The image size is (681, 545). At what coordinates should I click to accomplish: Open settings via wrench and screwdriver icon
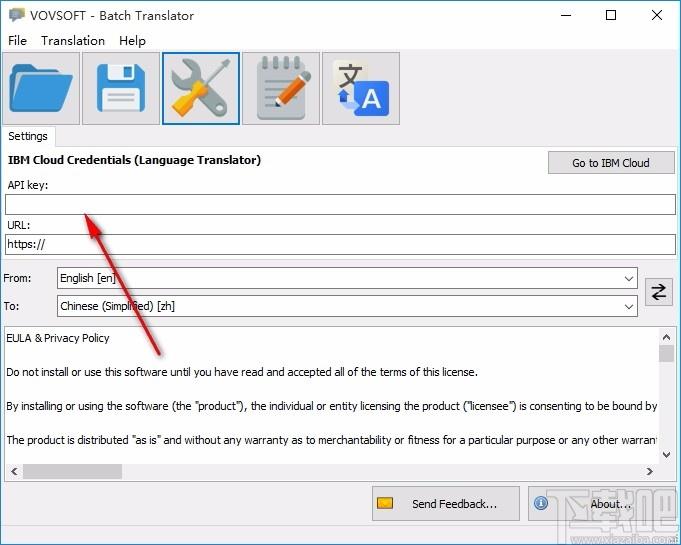(201, 89)
